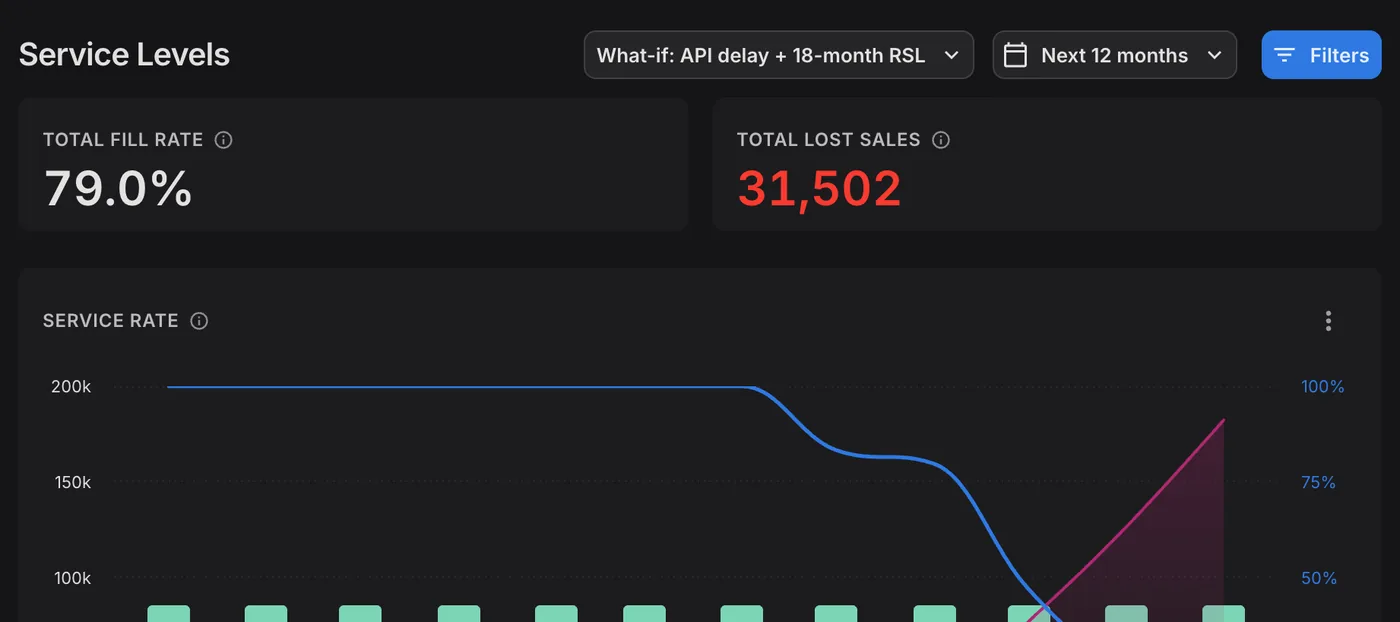Viewport: 1400px width, 622px height.
Task: Click the 100k left axis label
Action: [x=72, y=578]
